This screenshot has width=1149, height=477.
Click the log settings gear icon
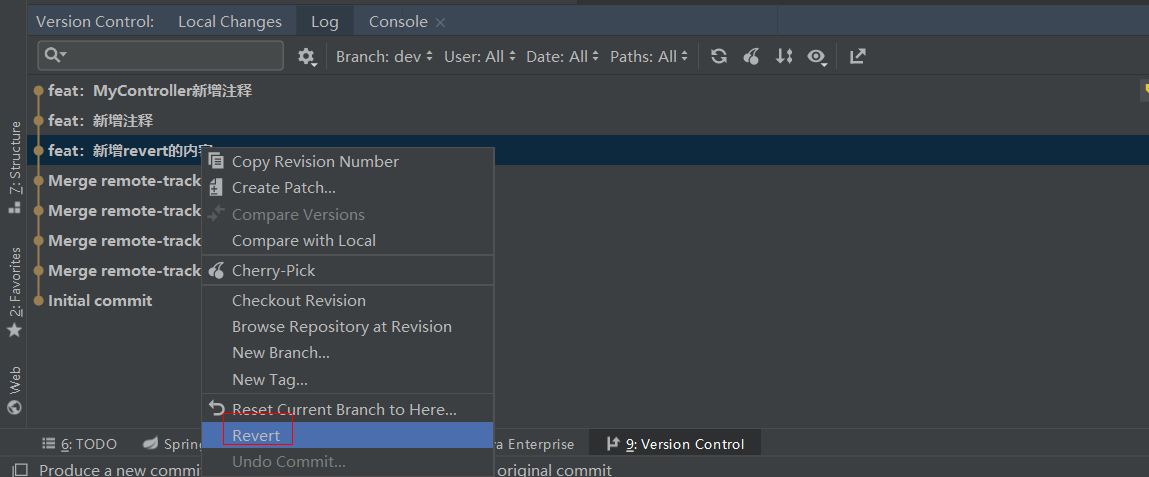(307, 57)
